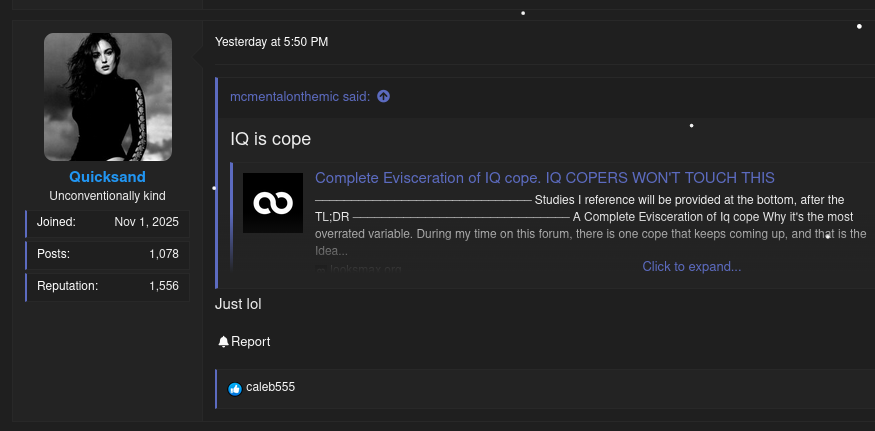Image resolution: width=875 pixels, height=431 pixels.
Task: Open "mcmentalonthemic said:" quote source link
Action: click(x=300, y=97)
